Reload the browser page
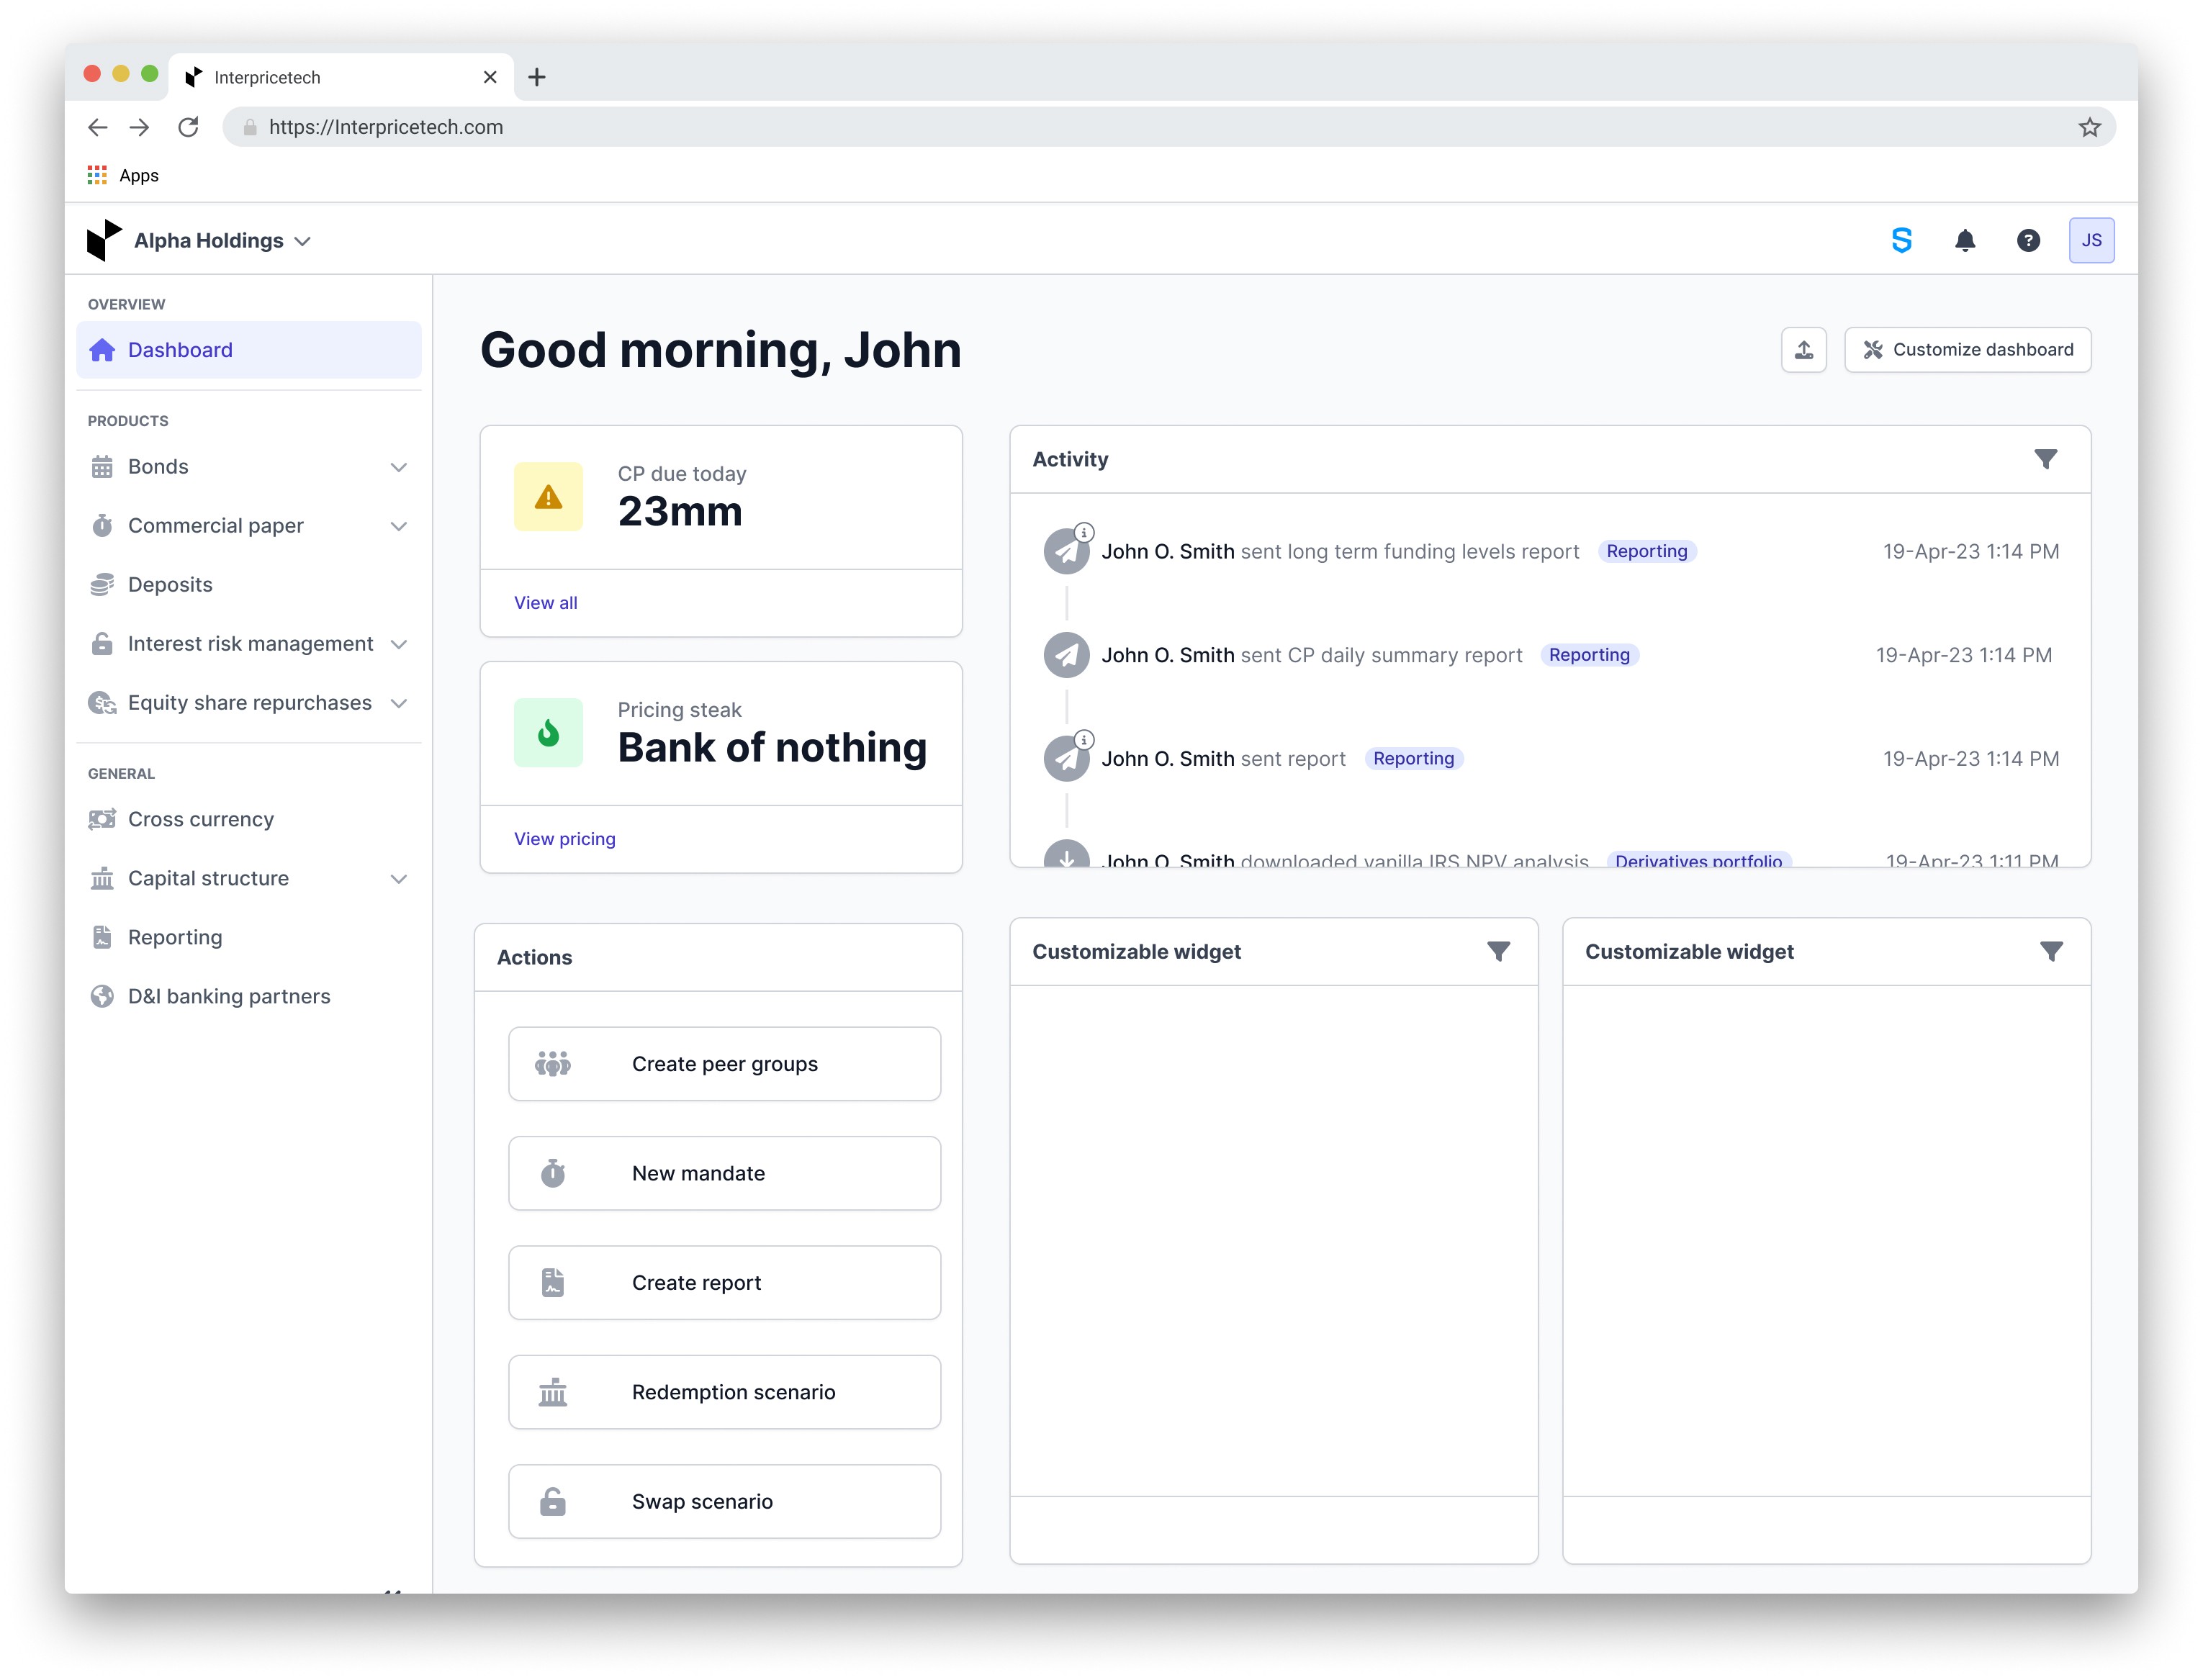The height and width of the screenshot is (1680, 2203). (188, 127)
